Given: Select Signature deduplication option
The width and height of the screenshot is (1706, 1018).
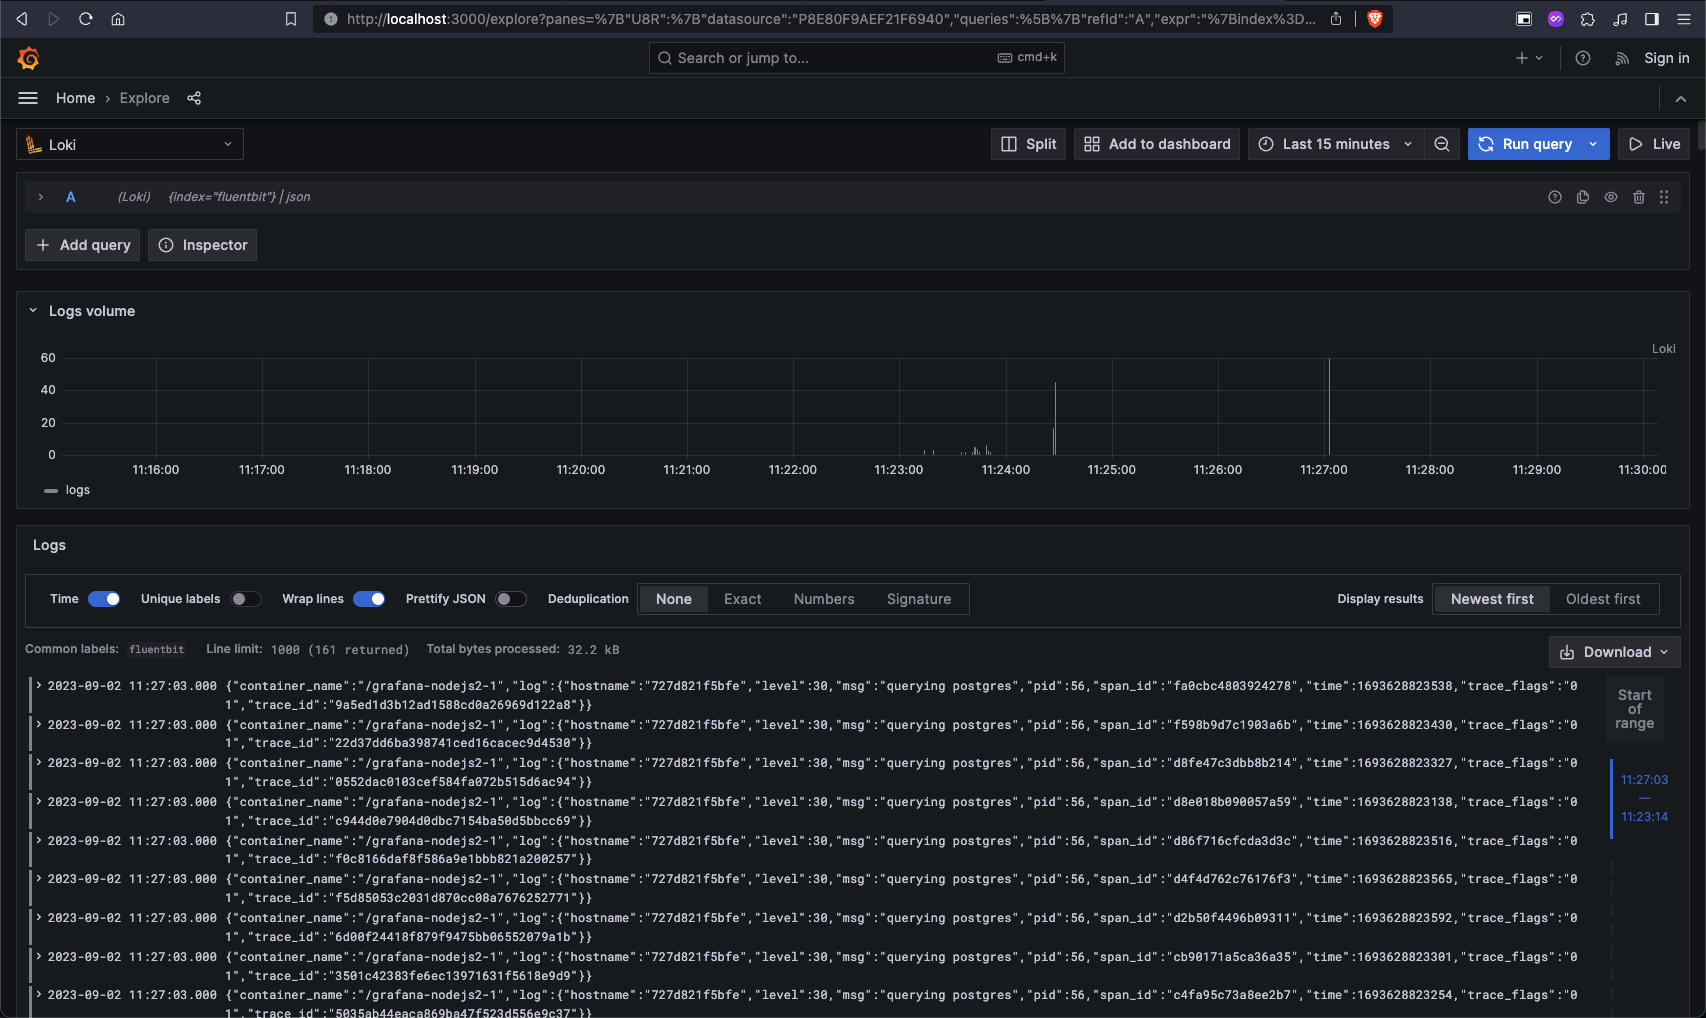Looking at the screenshot, I should [919, 599].
